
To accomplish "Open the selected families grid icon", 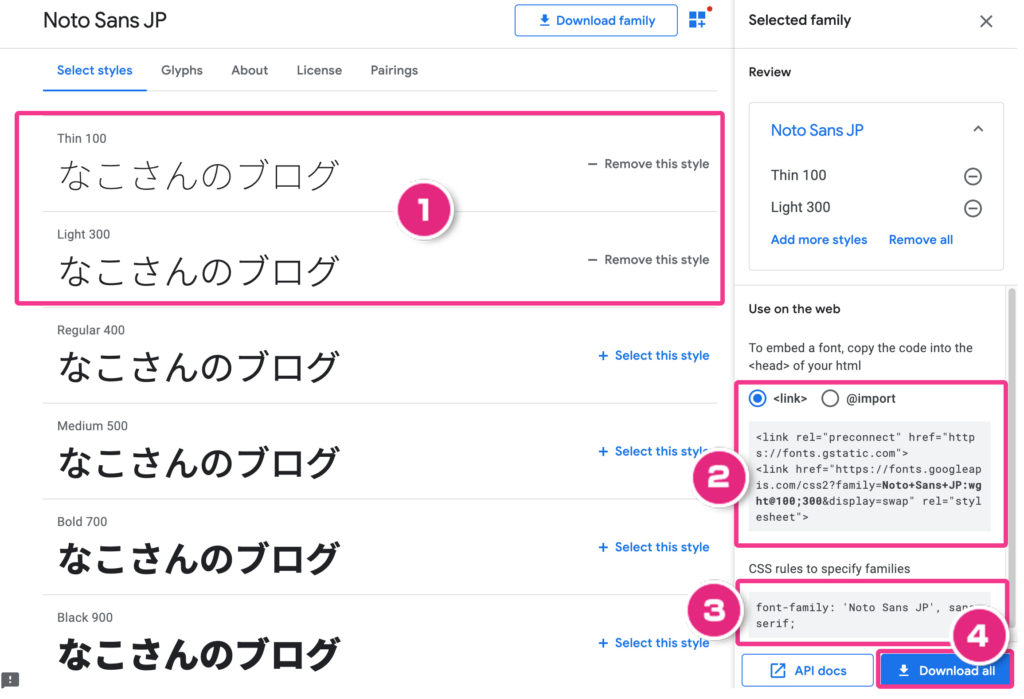I will tap(697, 20).
